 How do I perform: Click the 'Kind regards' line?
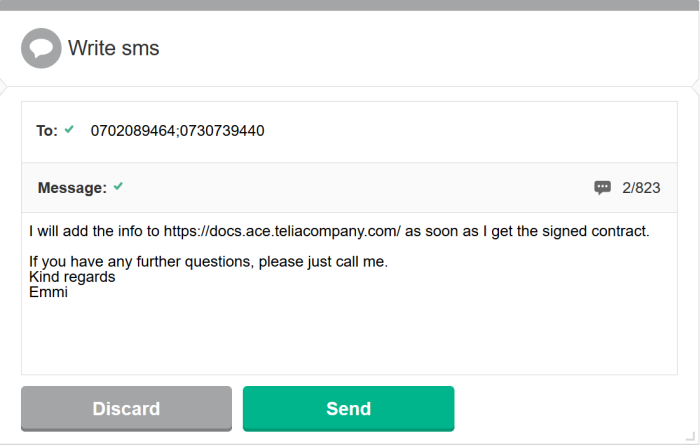(72, 277)
